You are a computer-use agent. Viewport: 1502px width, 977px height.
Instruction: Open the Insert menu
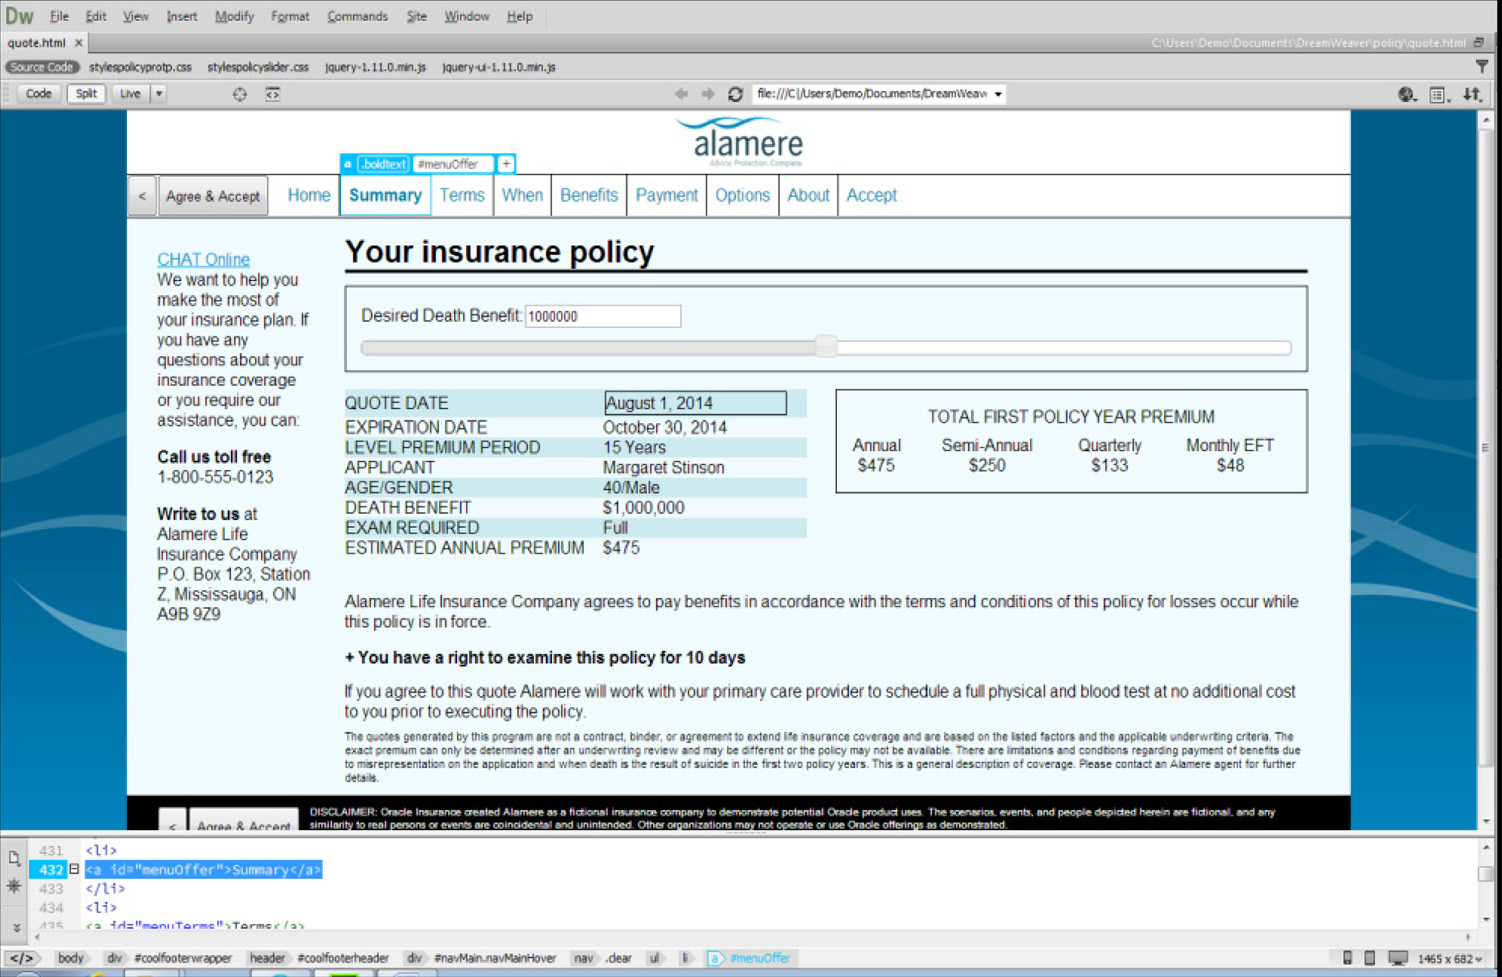(x=182, y=16)
